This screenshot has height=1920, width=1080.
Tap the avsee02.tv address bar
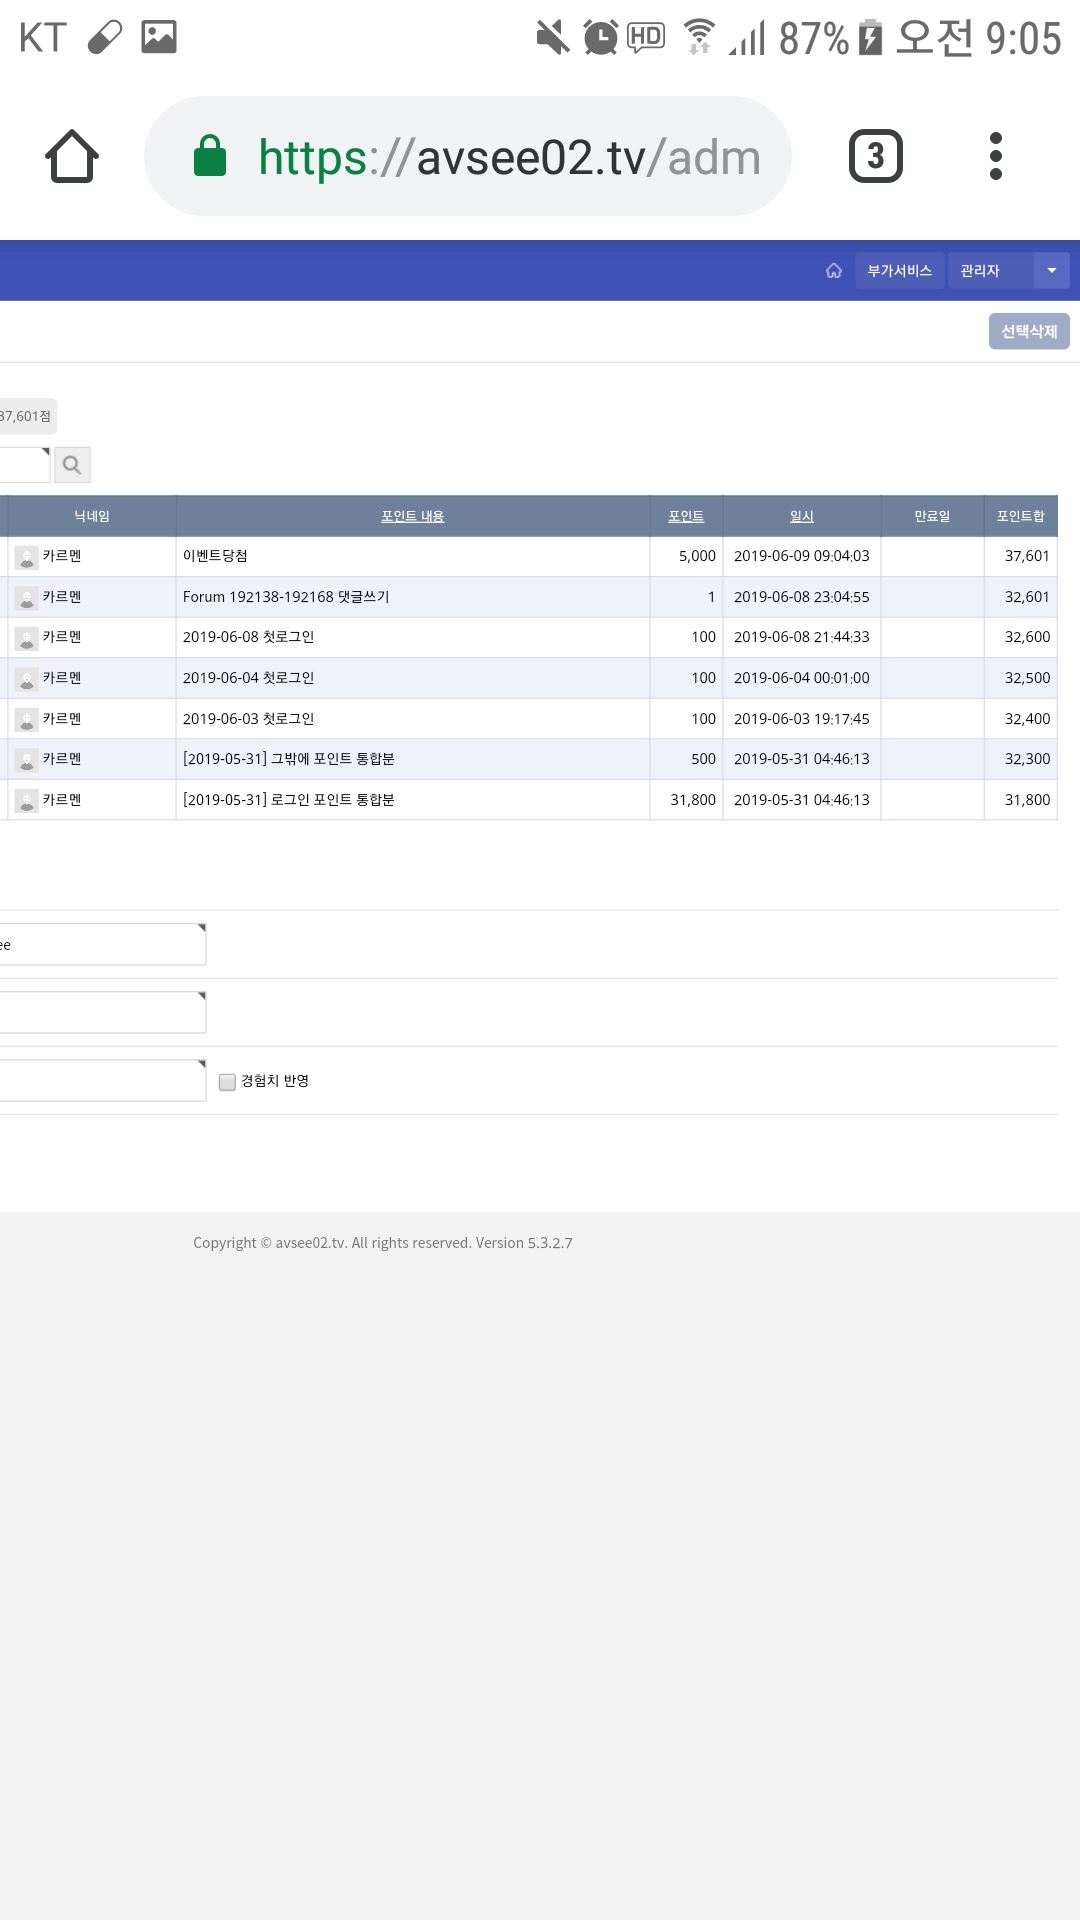pos(468,156)
